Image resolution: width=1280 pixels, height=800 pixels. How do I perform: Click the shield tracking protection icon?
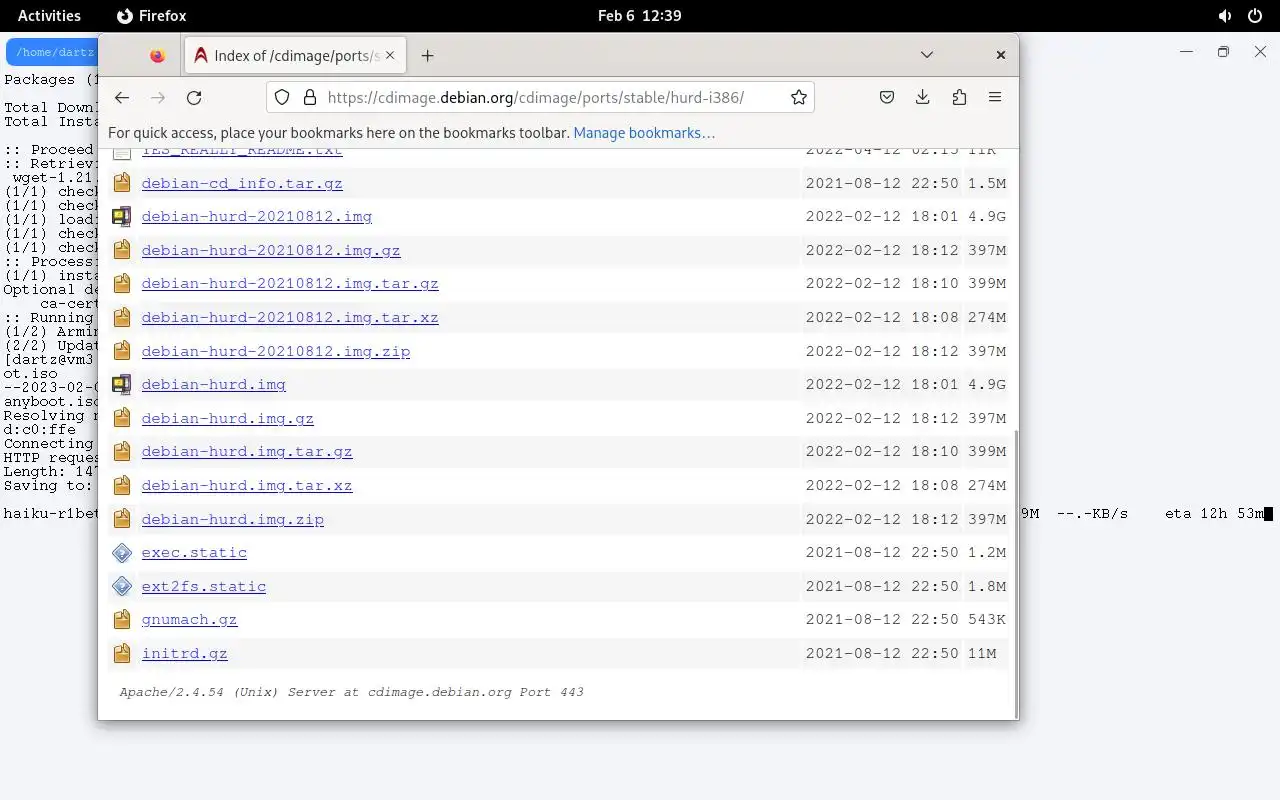[x=282, y=97]
